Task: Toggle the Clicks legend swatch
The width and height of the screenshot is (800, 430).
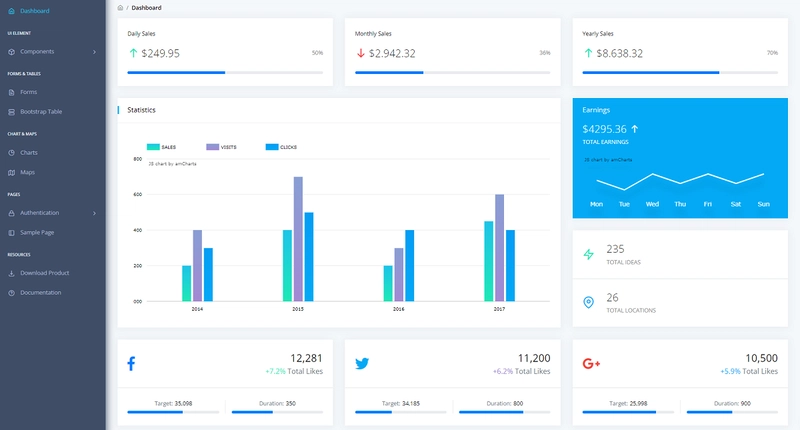Action: [272, 147]
